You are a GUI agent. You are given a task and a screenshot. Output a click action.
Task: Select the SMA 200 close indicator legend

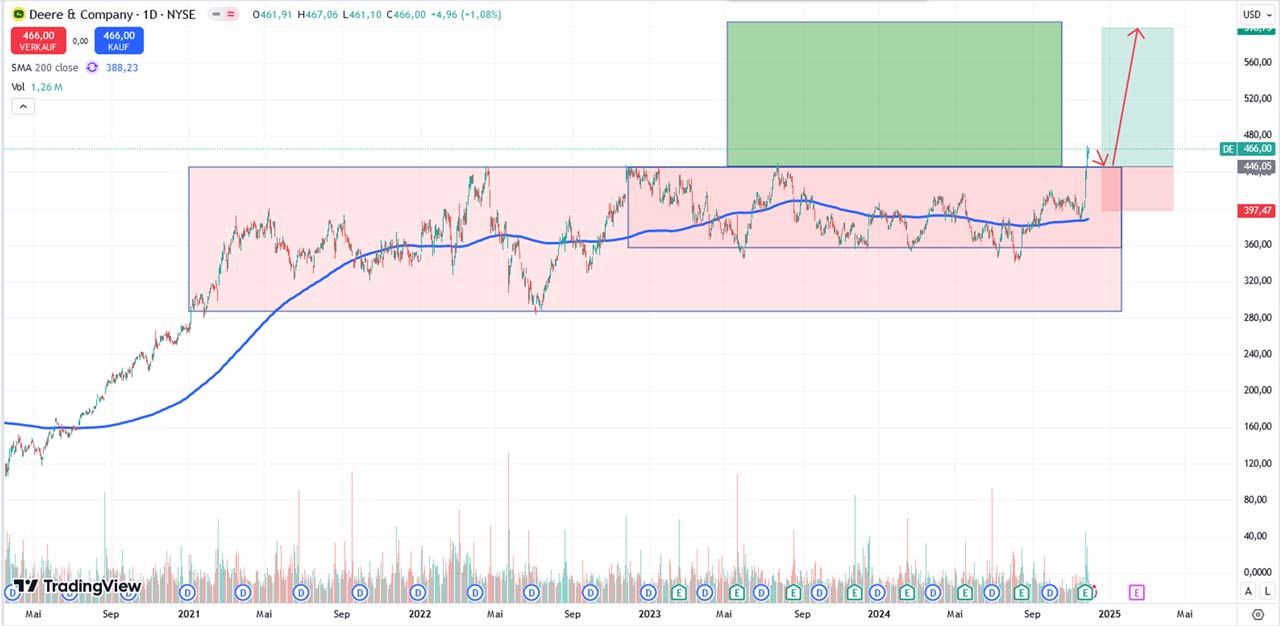tap(45, 67)
